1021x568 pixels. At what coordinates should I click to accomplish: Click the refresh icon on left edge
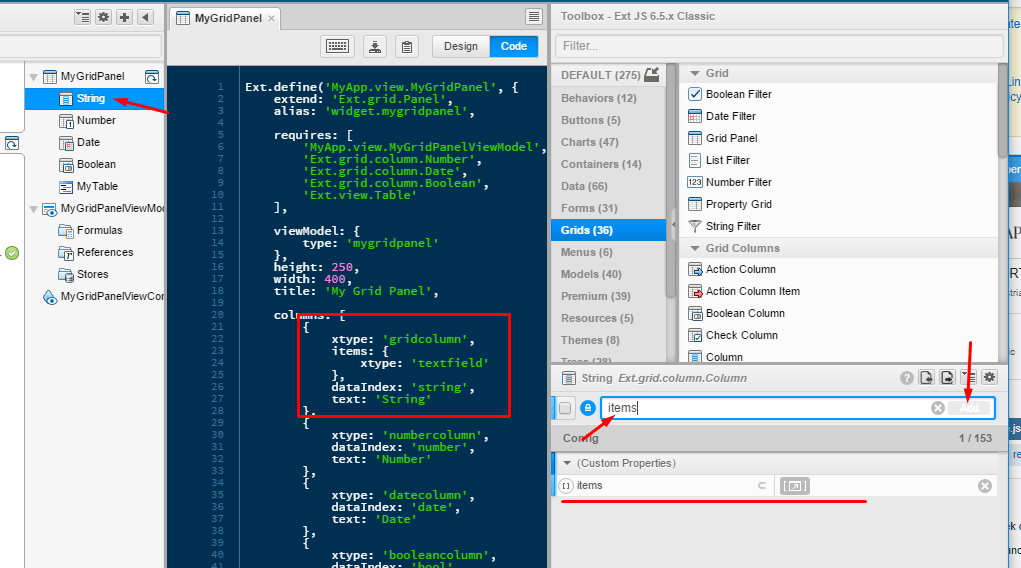(12, 143)
